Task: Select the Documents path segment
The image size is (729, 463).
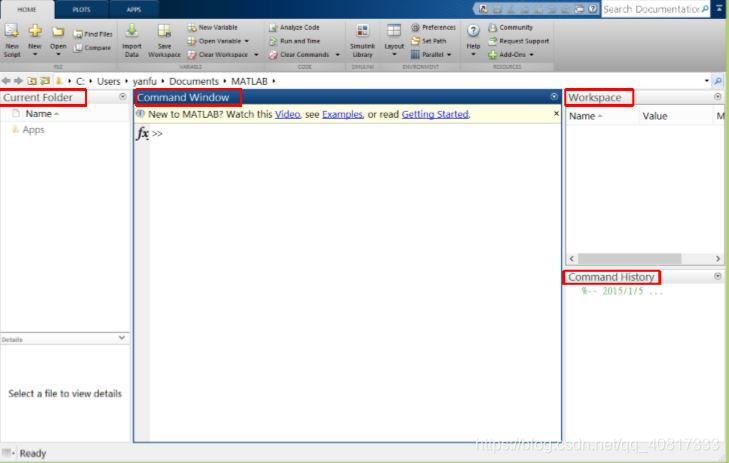Action: [x=193, y=81]
